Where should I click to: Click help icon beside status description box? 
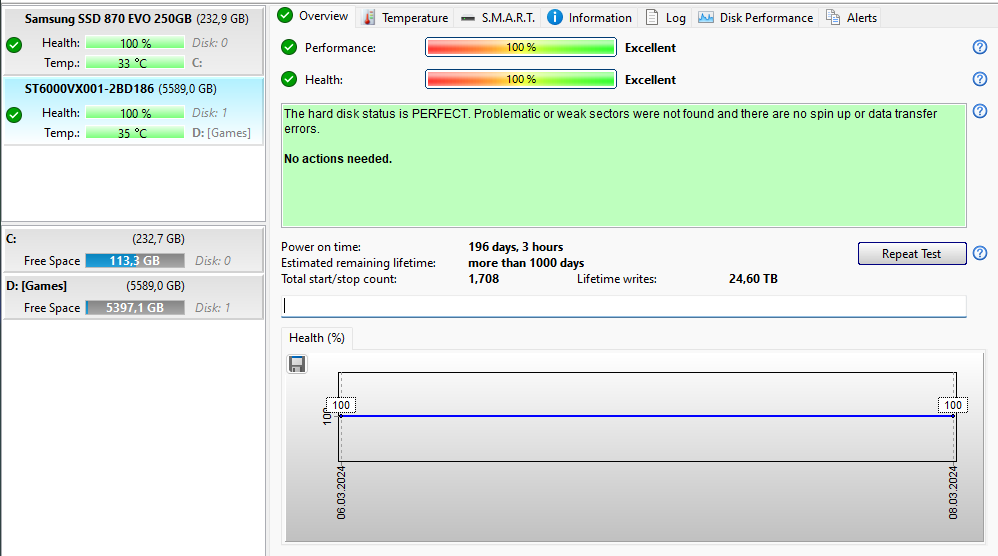(980, 111)
